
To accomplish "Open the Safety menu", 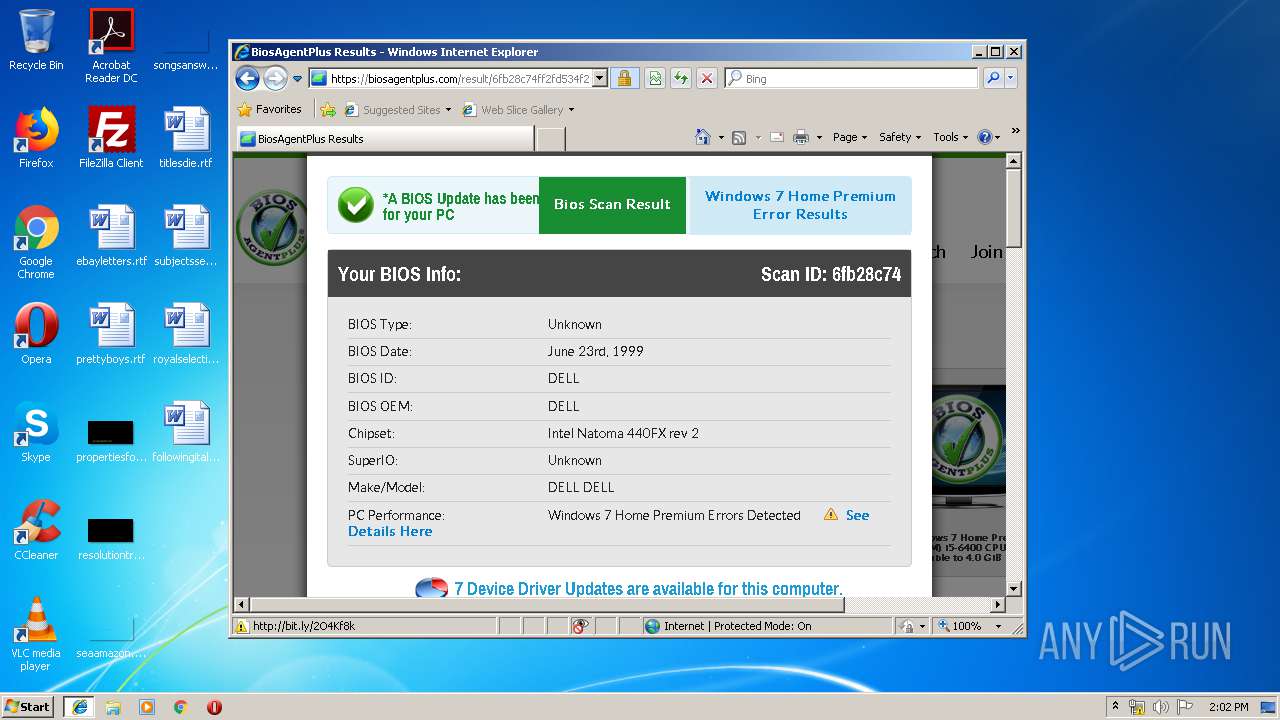I will click(900, 137).
